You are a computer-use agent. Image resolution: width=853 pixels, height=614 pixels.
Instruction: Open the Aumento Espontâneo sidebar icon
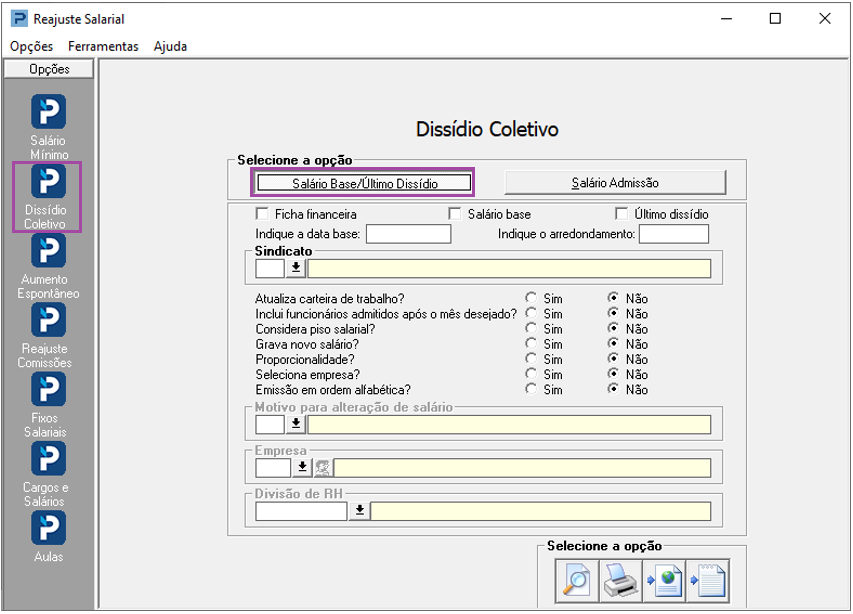pos(48,251)
